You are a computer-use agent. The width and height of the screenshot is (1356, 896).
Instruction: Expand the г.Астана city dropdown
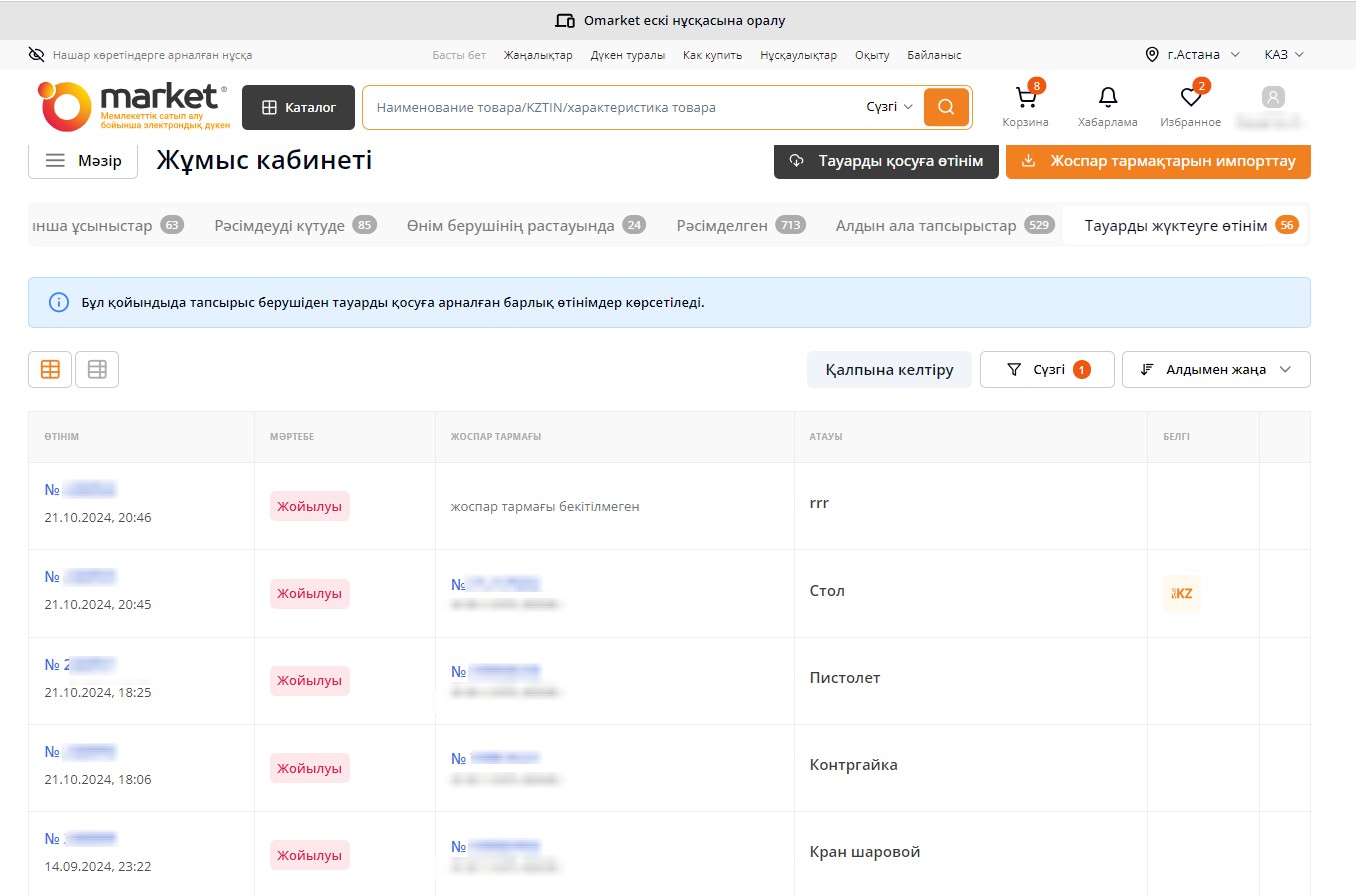1192,55
